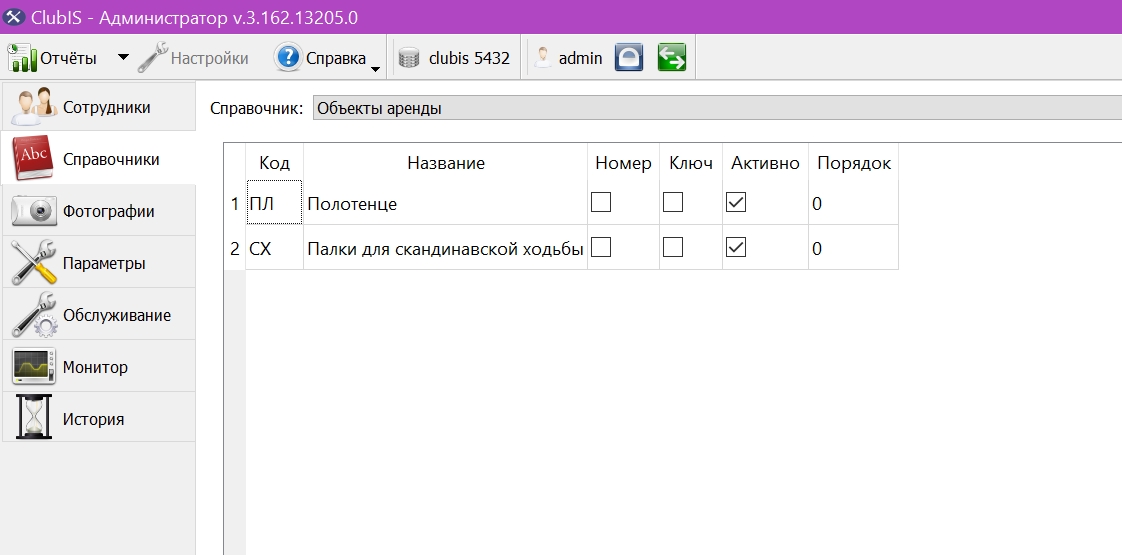Switch to the Справочники section label
The height and width of the screenshot is (555, 1122).
[111, 159]
